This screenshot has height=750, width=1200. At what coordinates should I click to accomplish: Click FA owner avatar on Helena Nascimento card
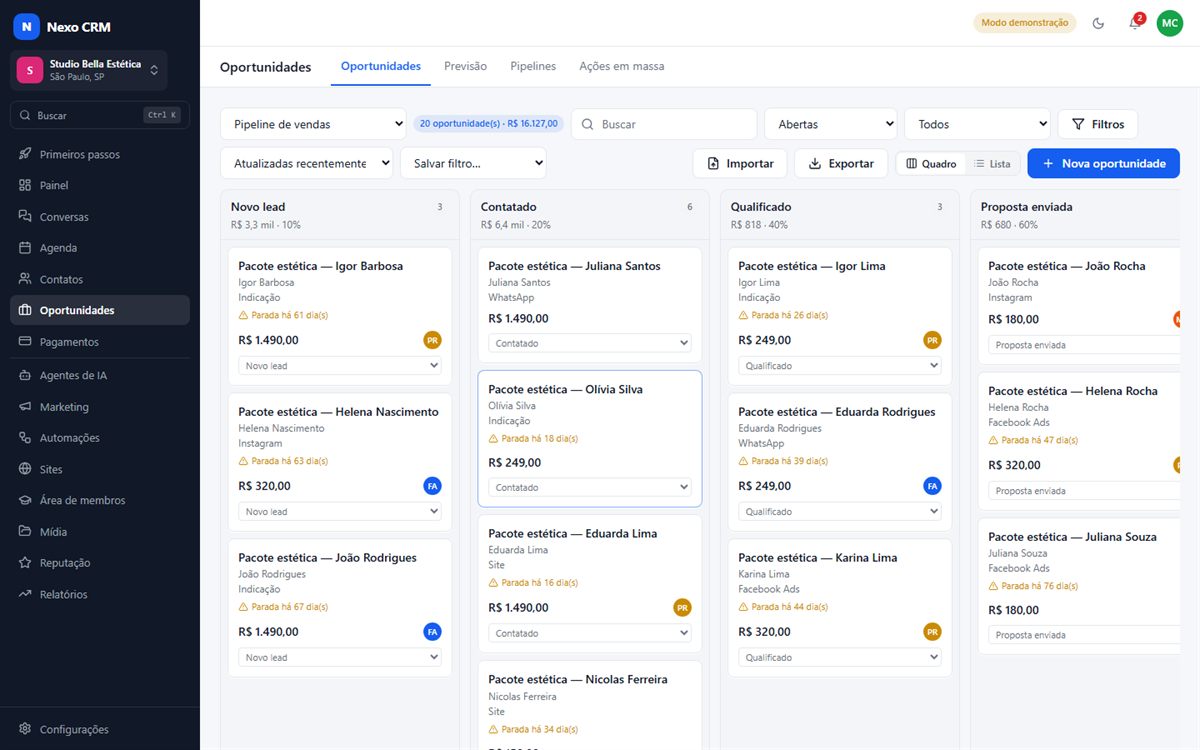(432, 486)
